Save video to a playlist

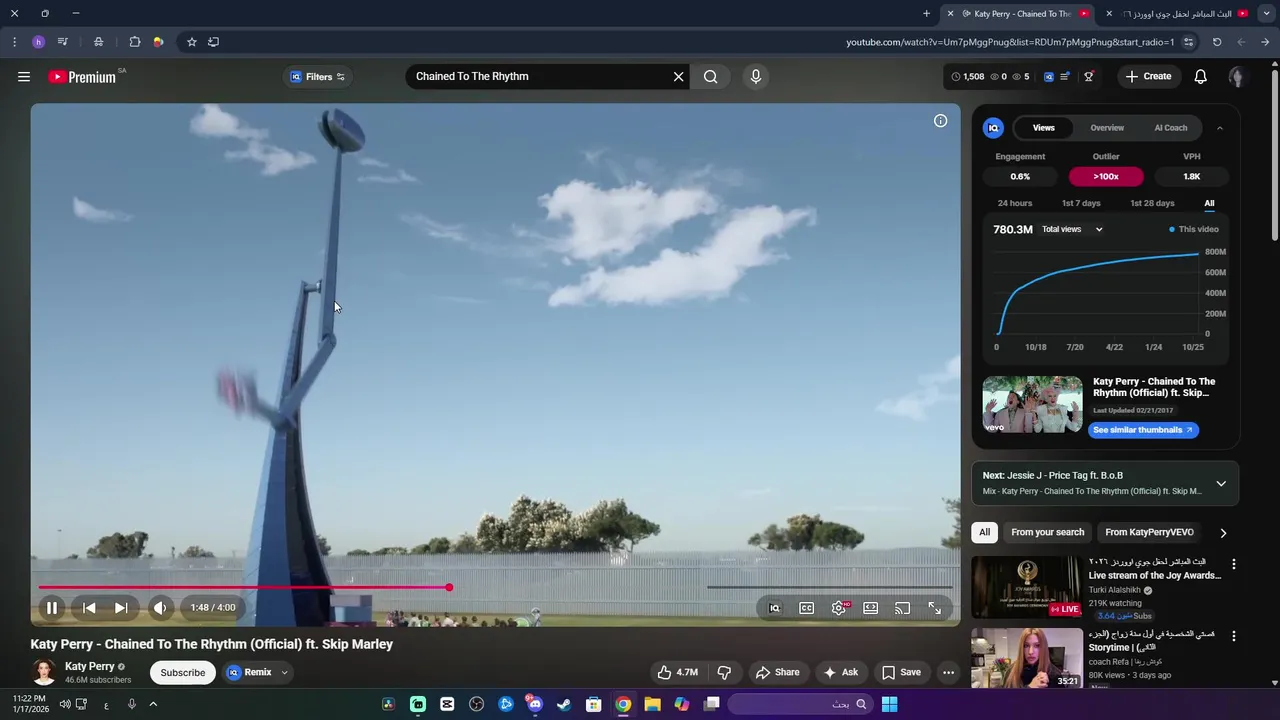(x=901, y=672)
